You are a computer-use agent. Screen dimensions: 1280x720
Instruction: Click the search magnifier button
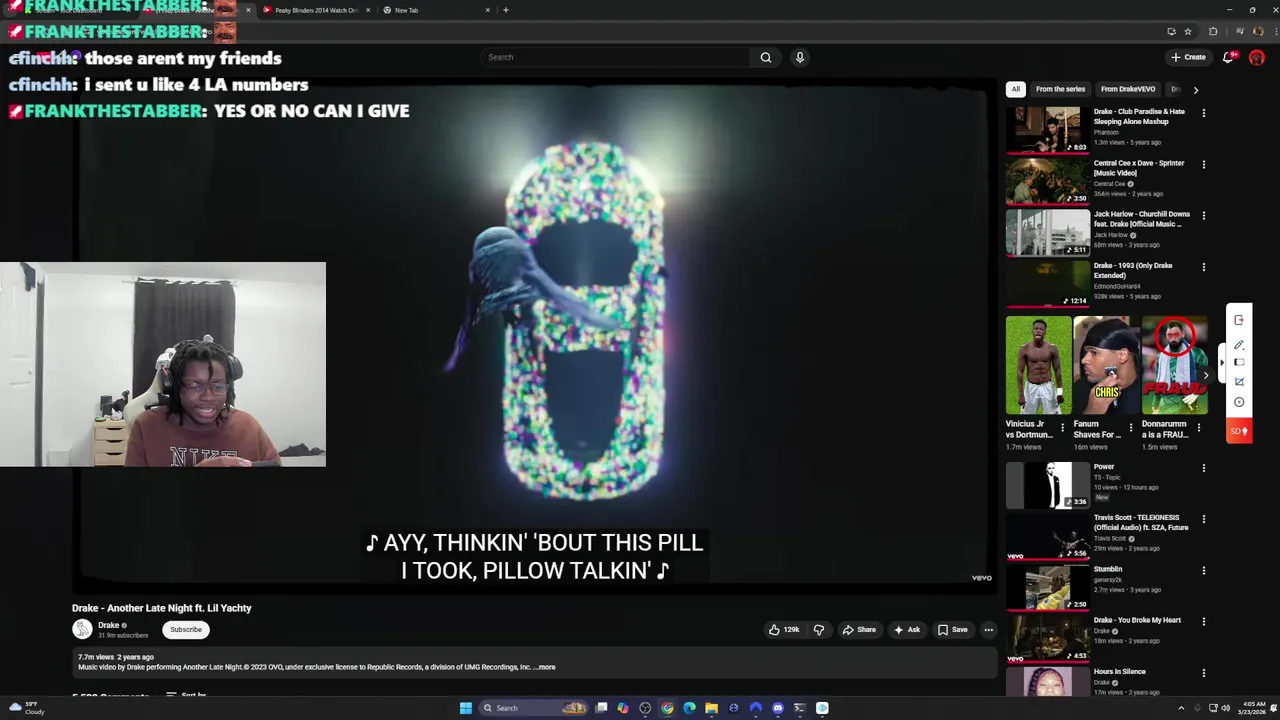pyautogui.click(x=766, y=57)
